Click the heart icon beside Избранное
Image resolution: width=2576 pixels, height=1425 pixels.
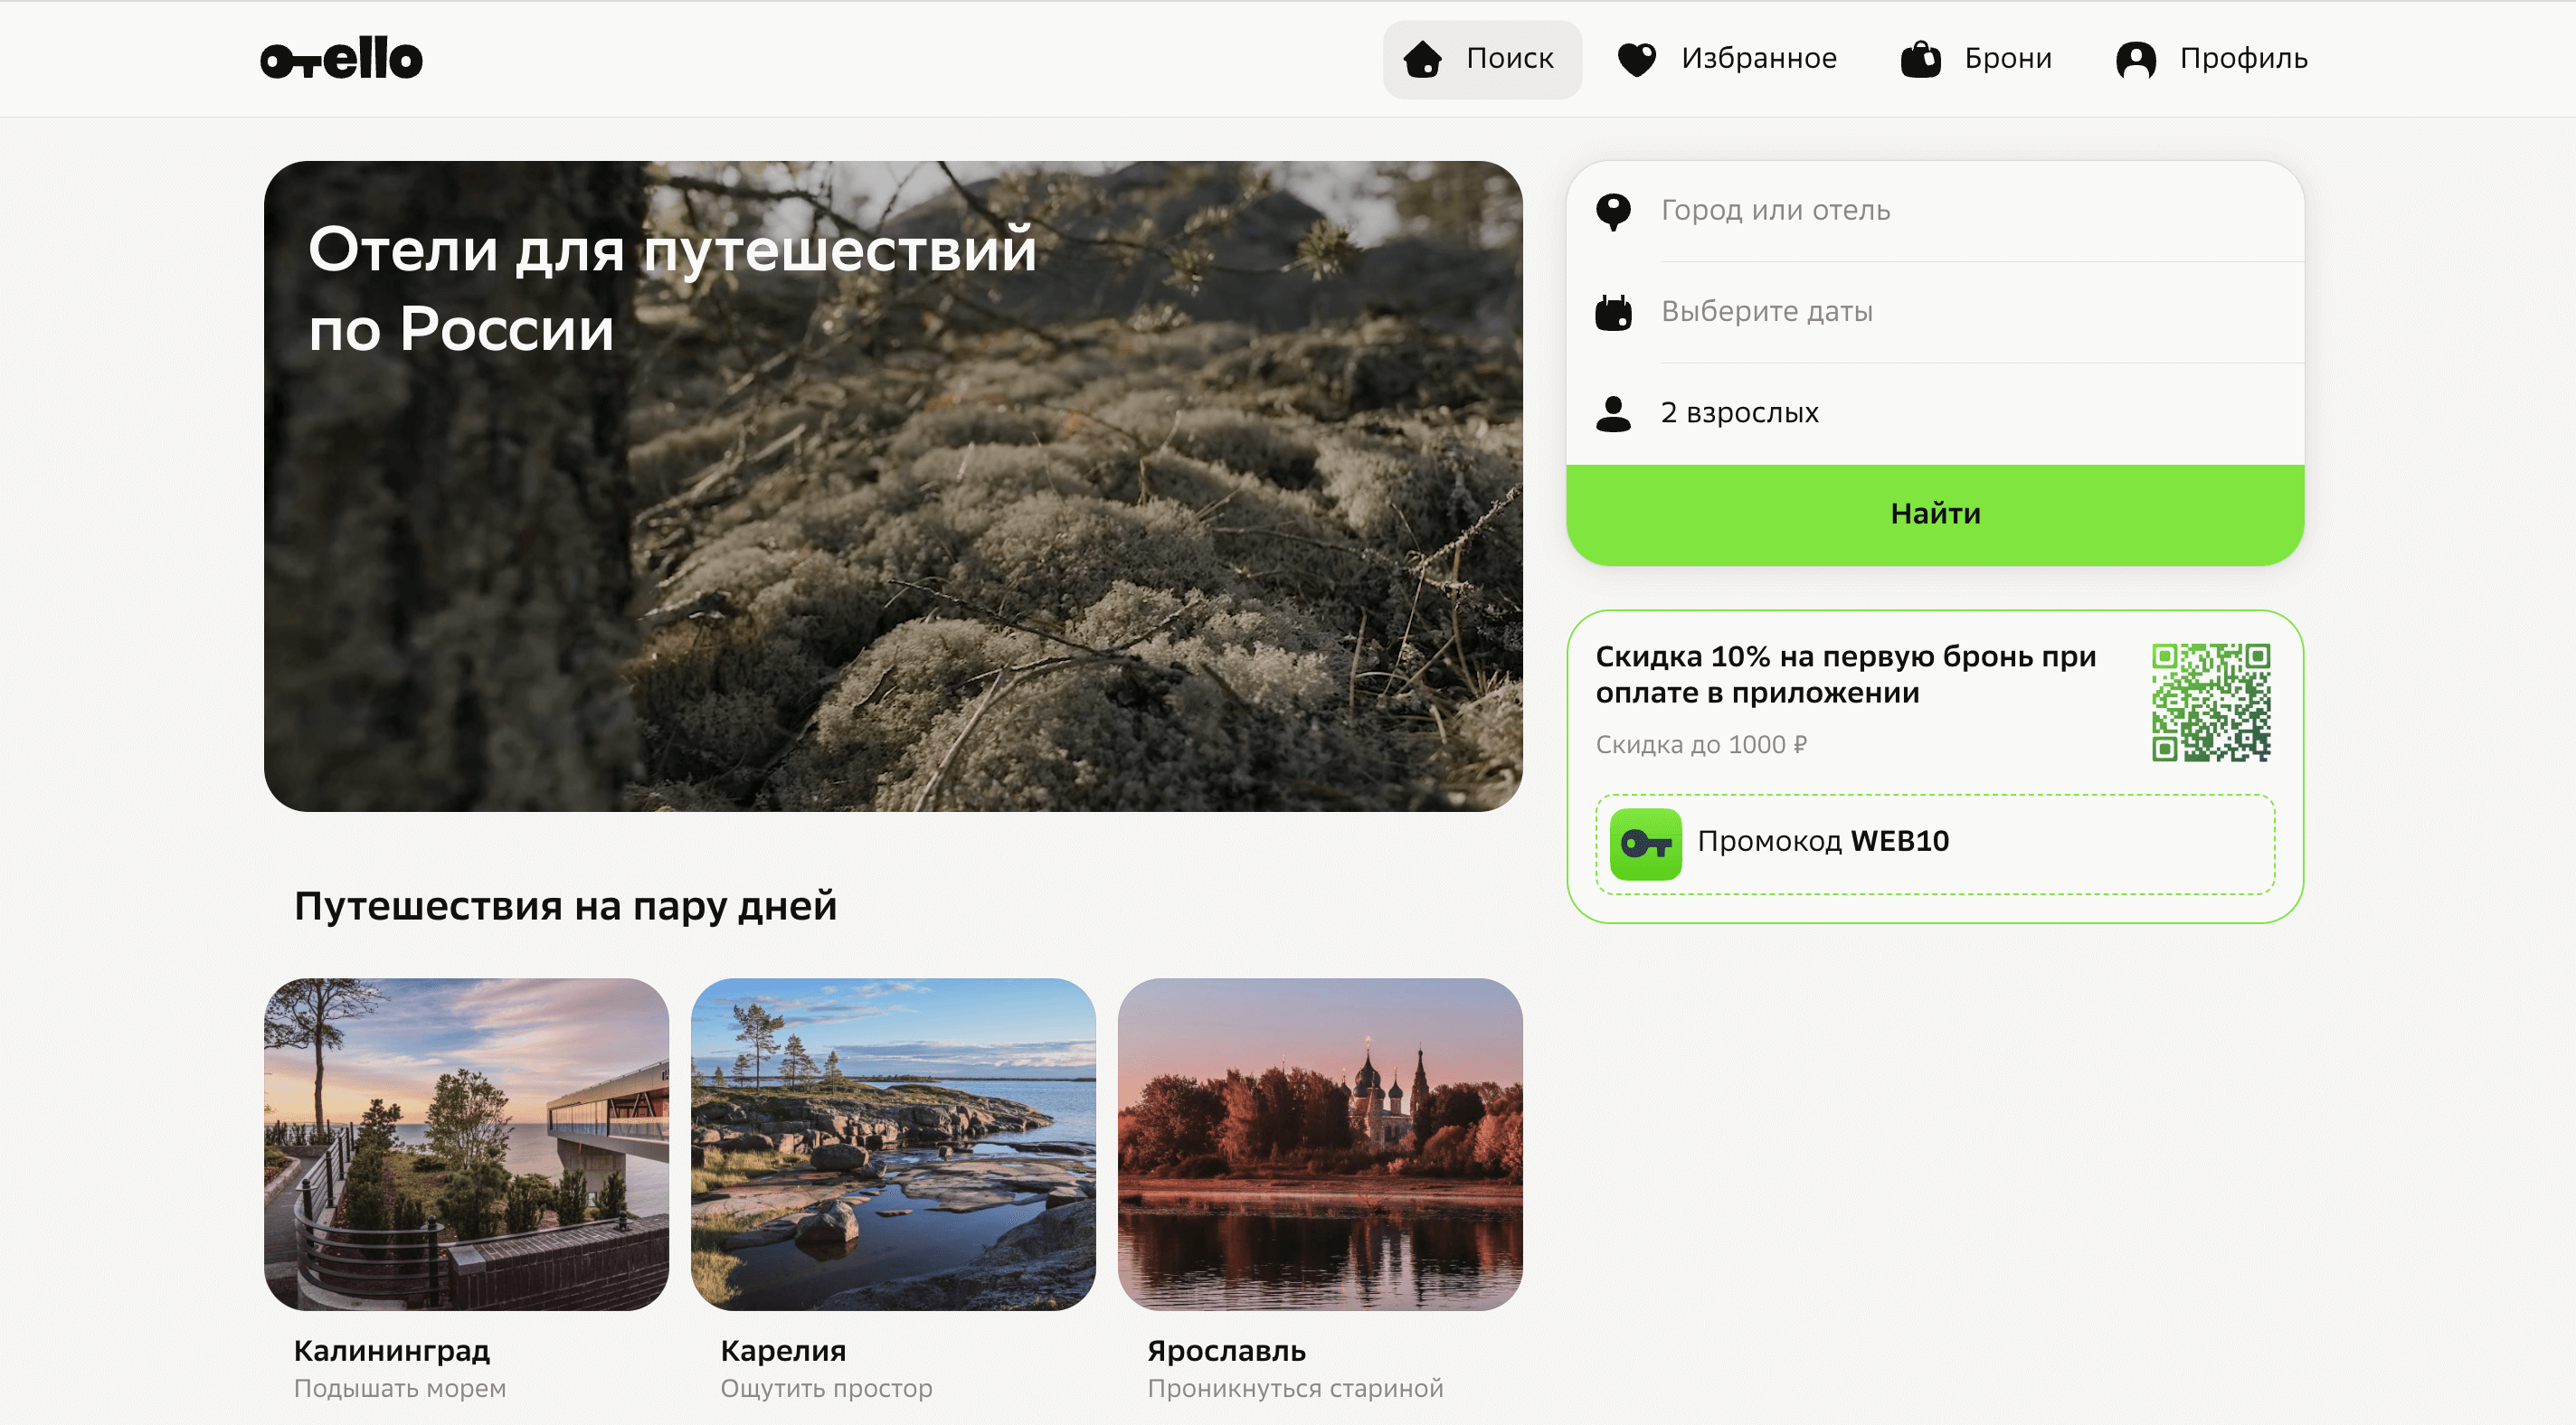[1637, 59]
